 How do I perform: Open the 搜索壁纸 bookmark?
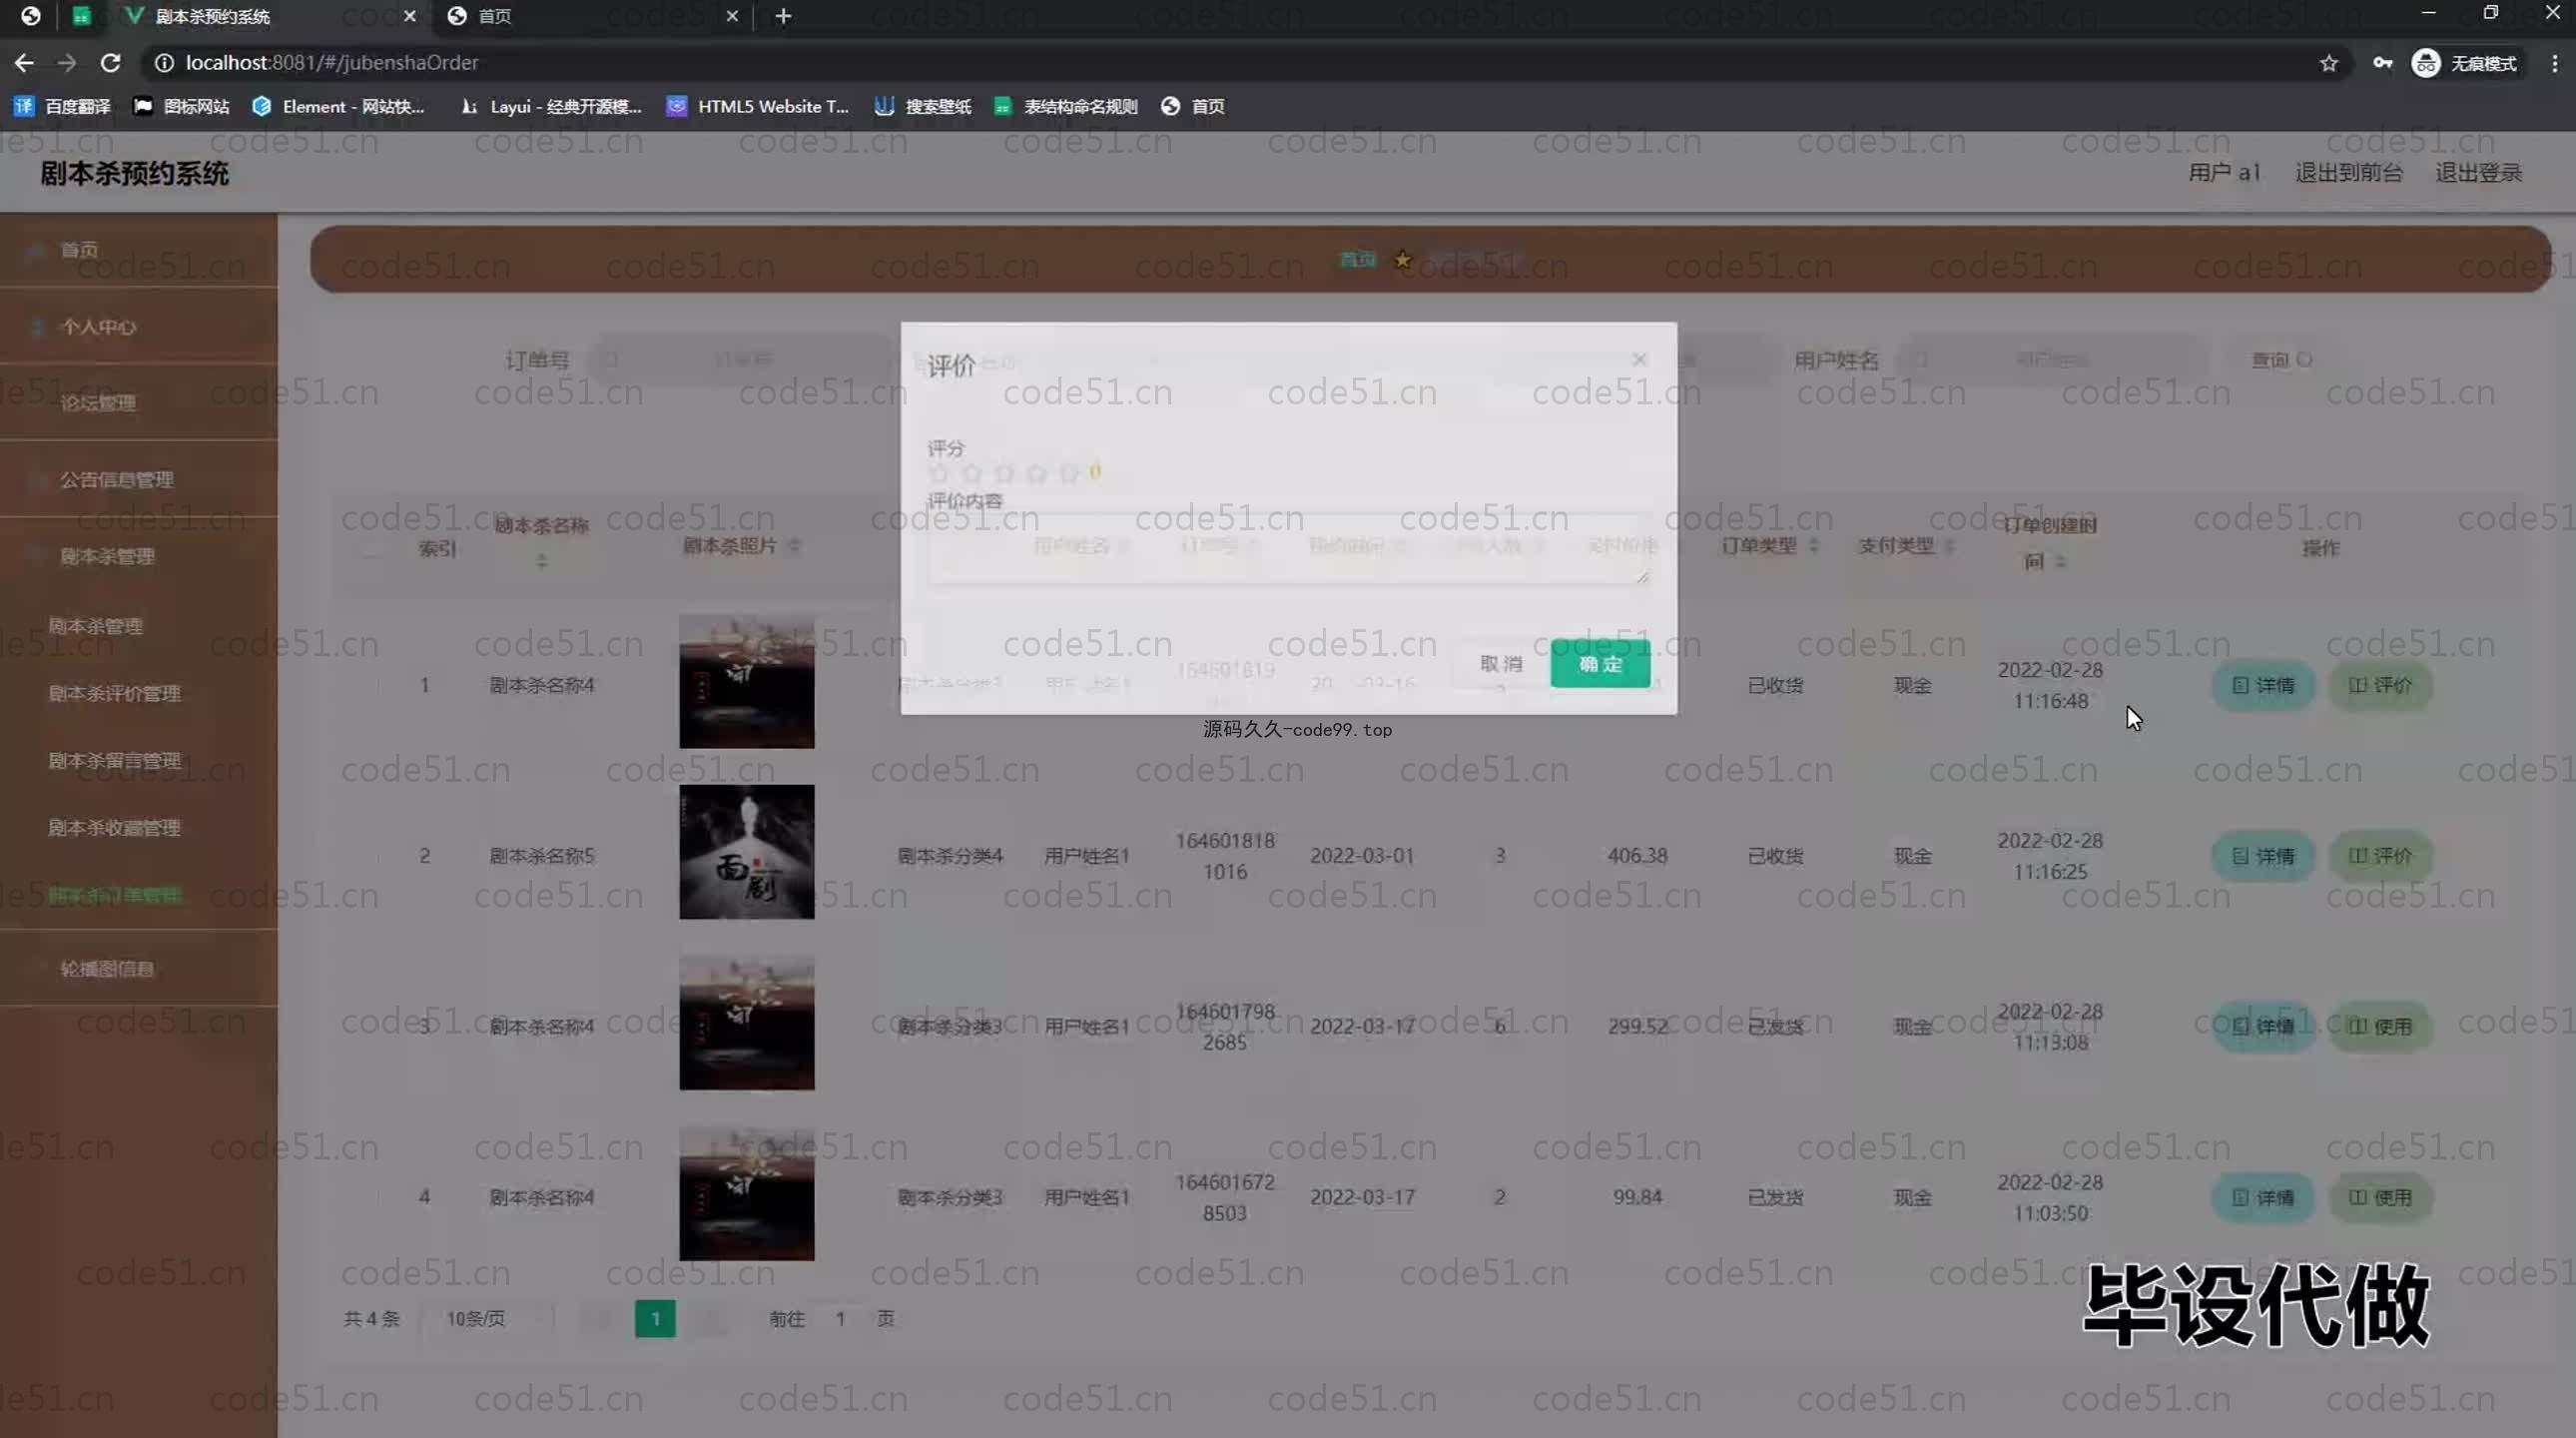pyautogui.click(x=923, y=106)
